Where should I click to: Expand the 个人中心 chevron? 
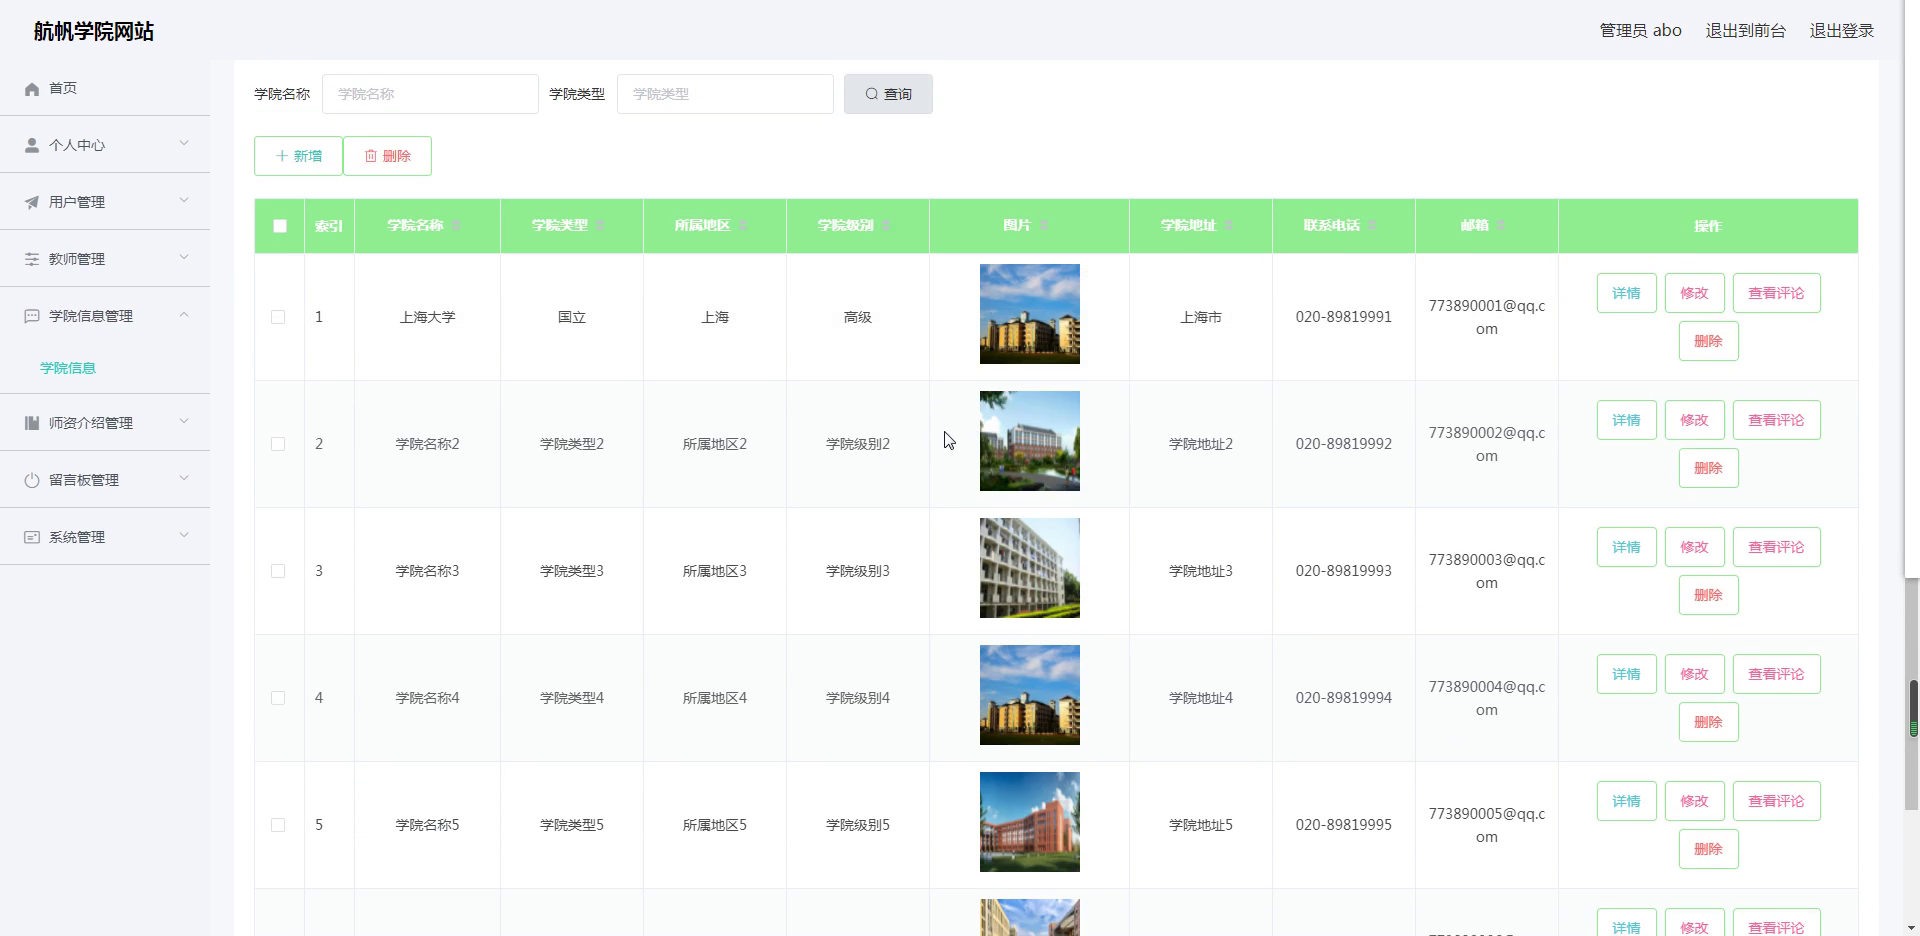pyautogui.click(x=184, y=144)
